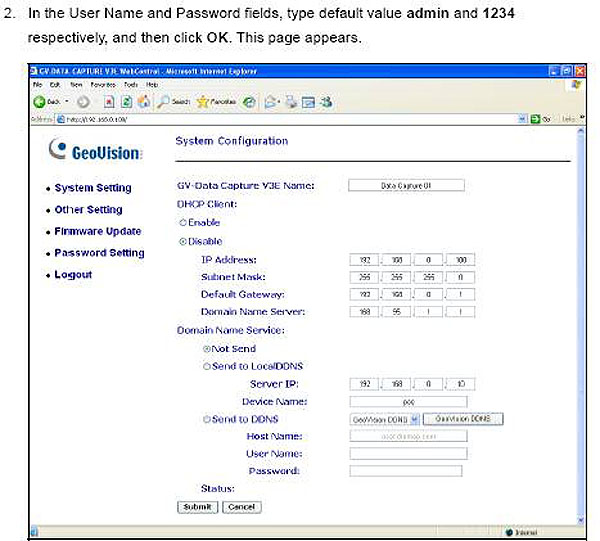The height and width of the screenshot is (541, 600).
Task: Click the Links toolbar label
Action: click(568, 119)
